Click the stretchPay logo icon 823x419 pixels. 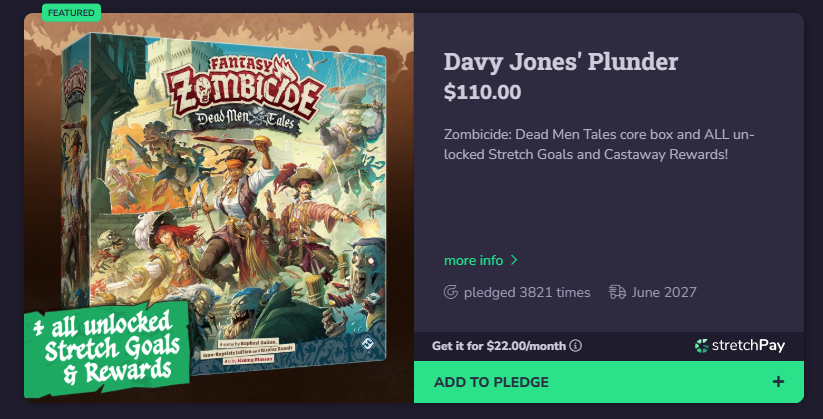click(701, 346)
